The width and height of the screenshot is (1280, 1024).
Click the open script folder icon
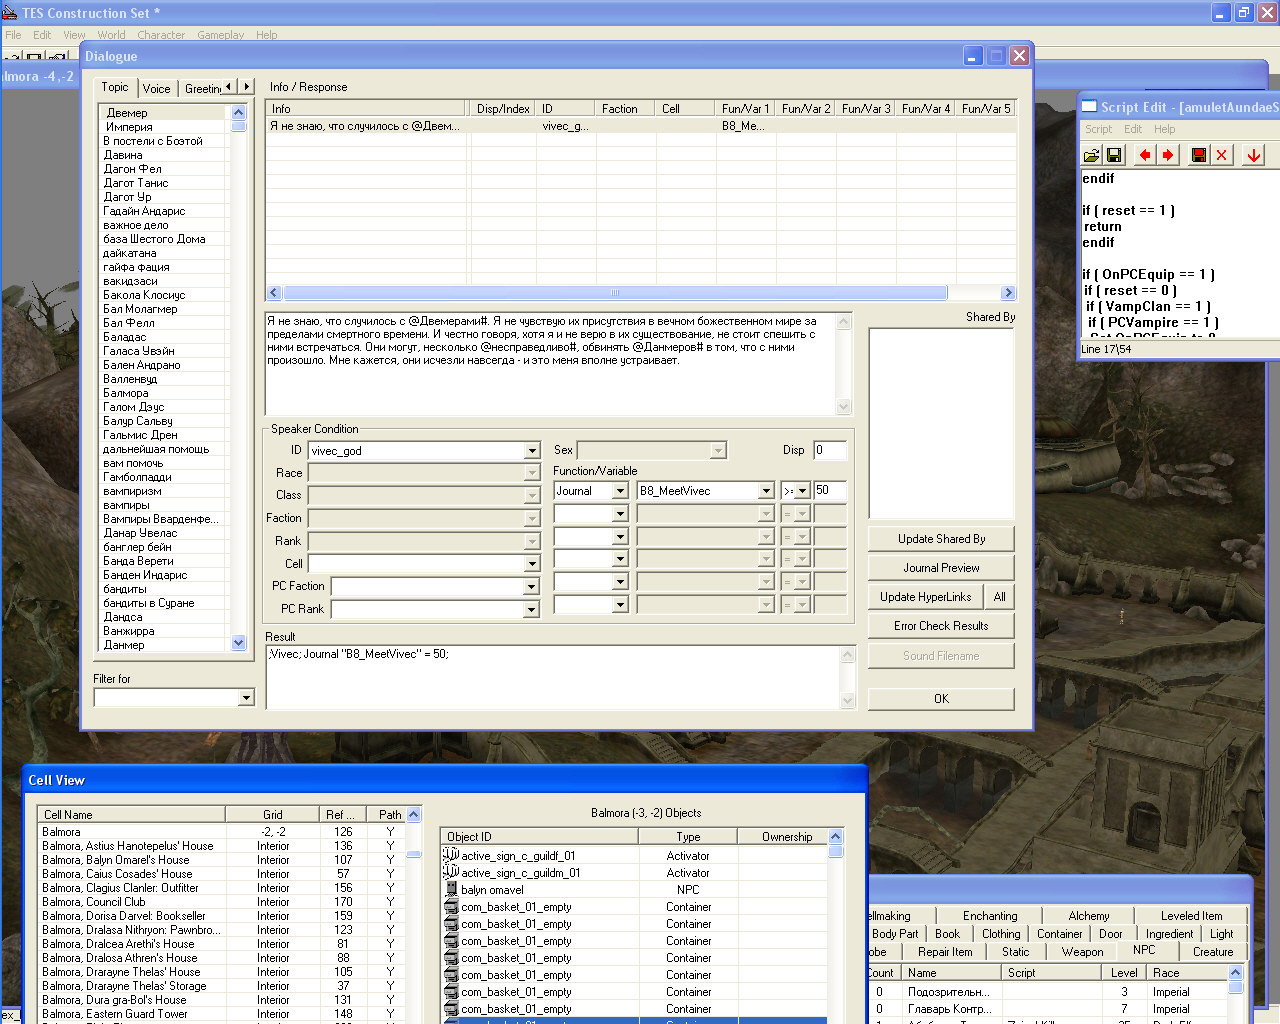point(1091,155)
